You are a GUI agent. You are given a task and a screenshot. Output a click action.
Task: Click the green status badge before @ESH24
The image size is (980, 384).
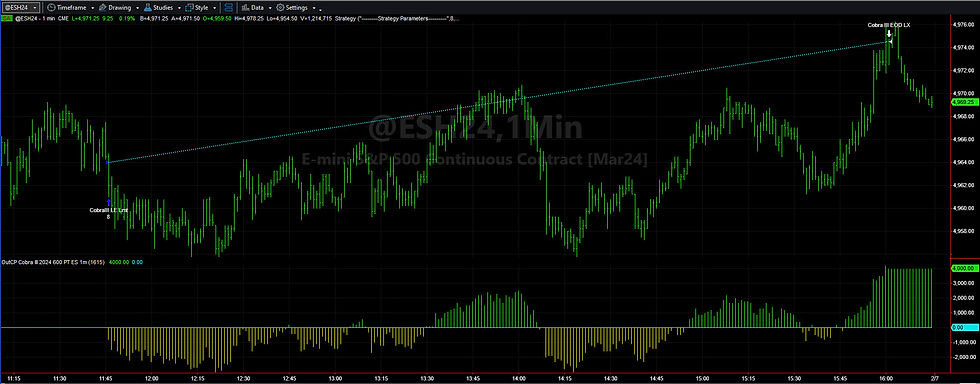(7, 19)
